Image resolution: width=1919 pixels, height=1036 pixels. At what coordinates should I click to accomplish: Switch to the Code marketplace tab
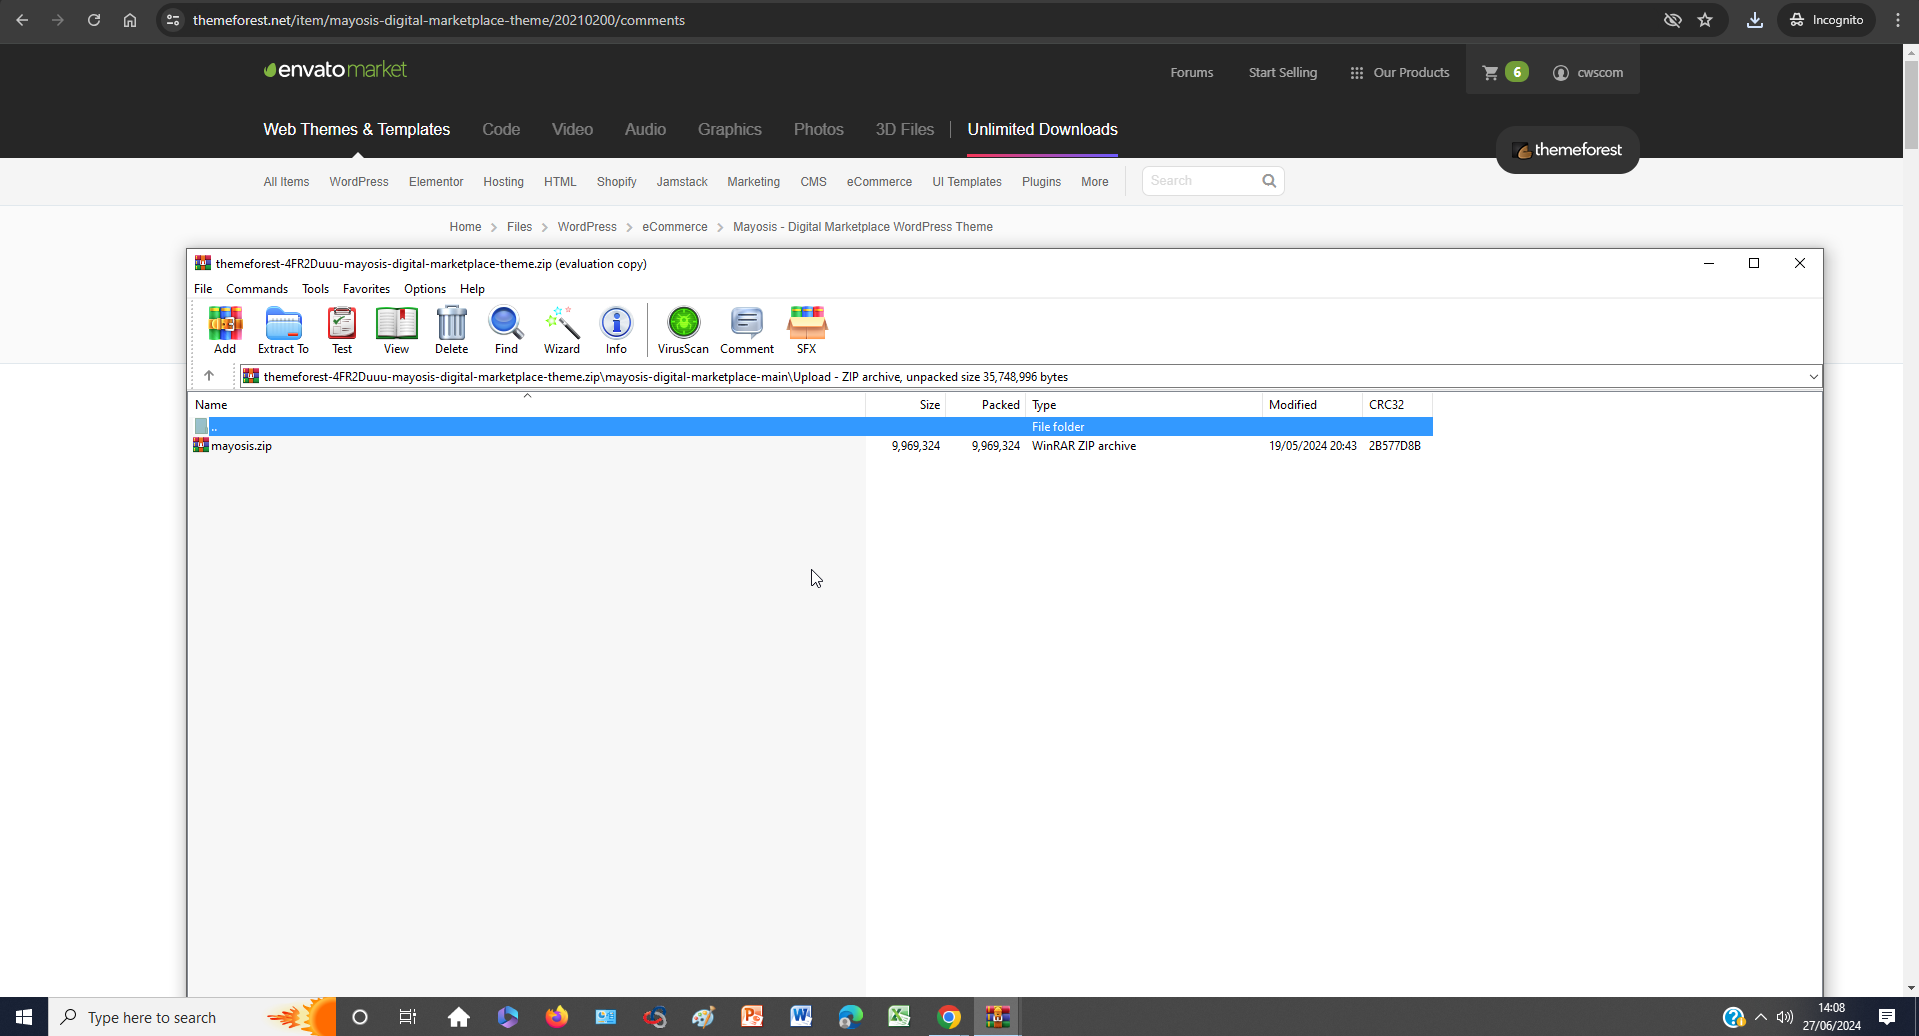coord(501,129)
